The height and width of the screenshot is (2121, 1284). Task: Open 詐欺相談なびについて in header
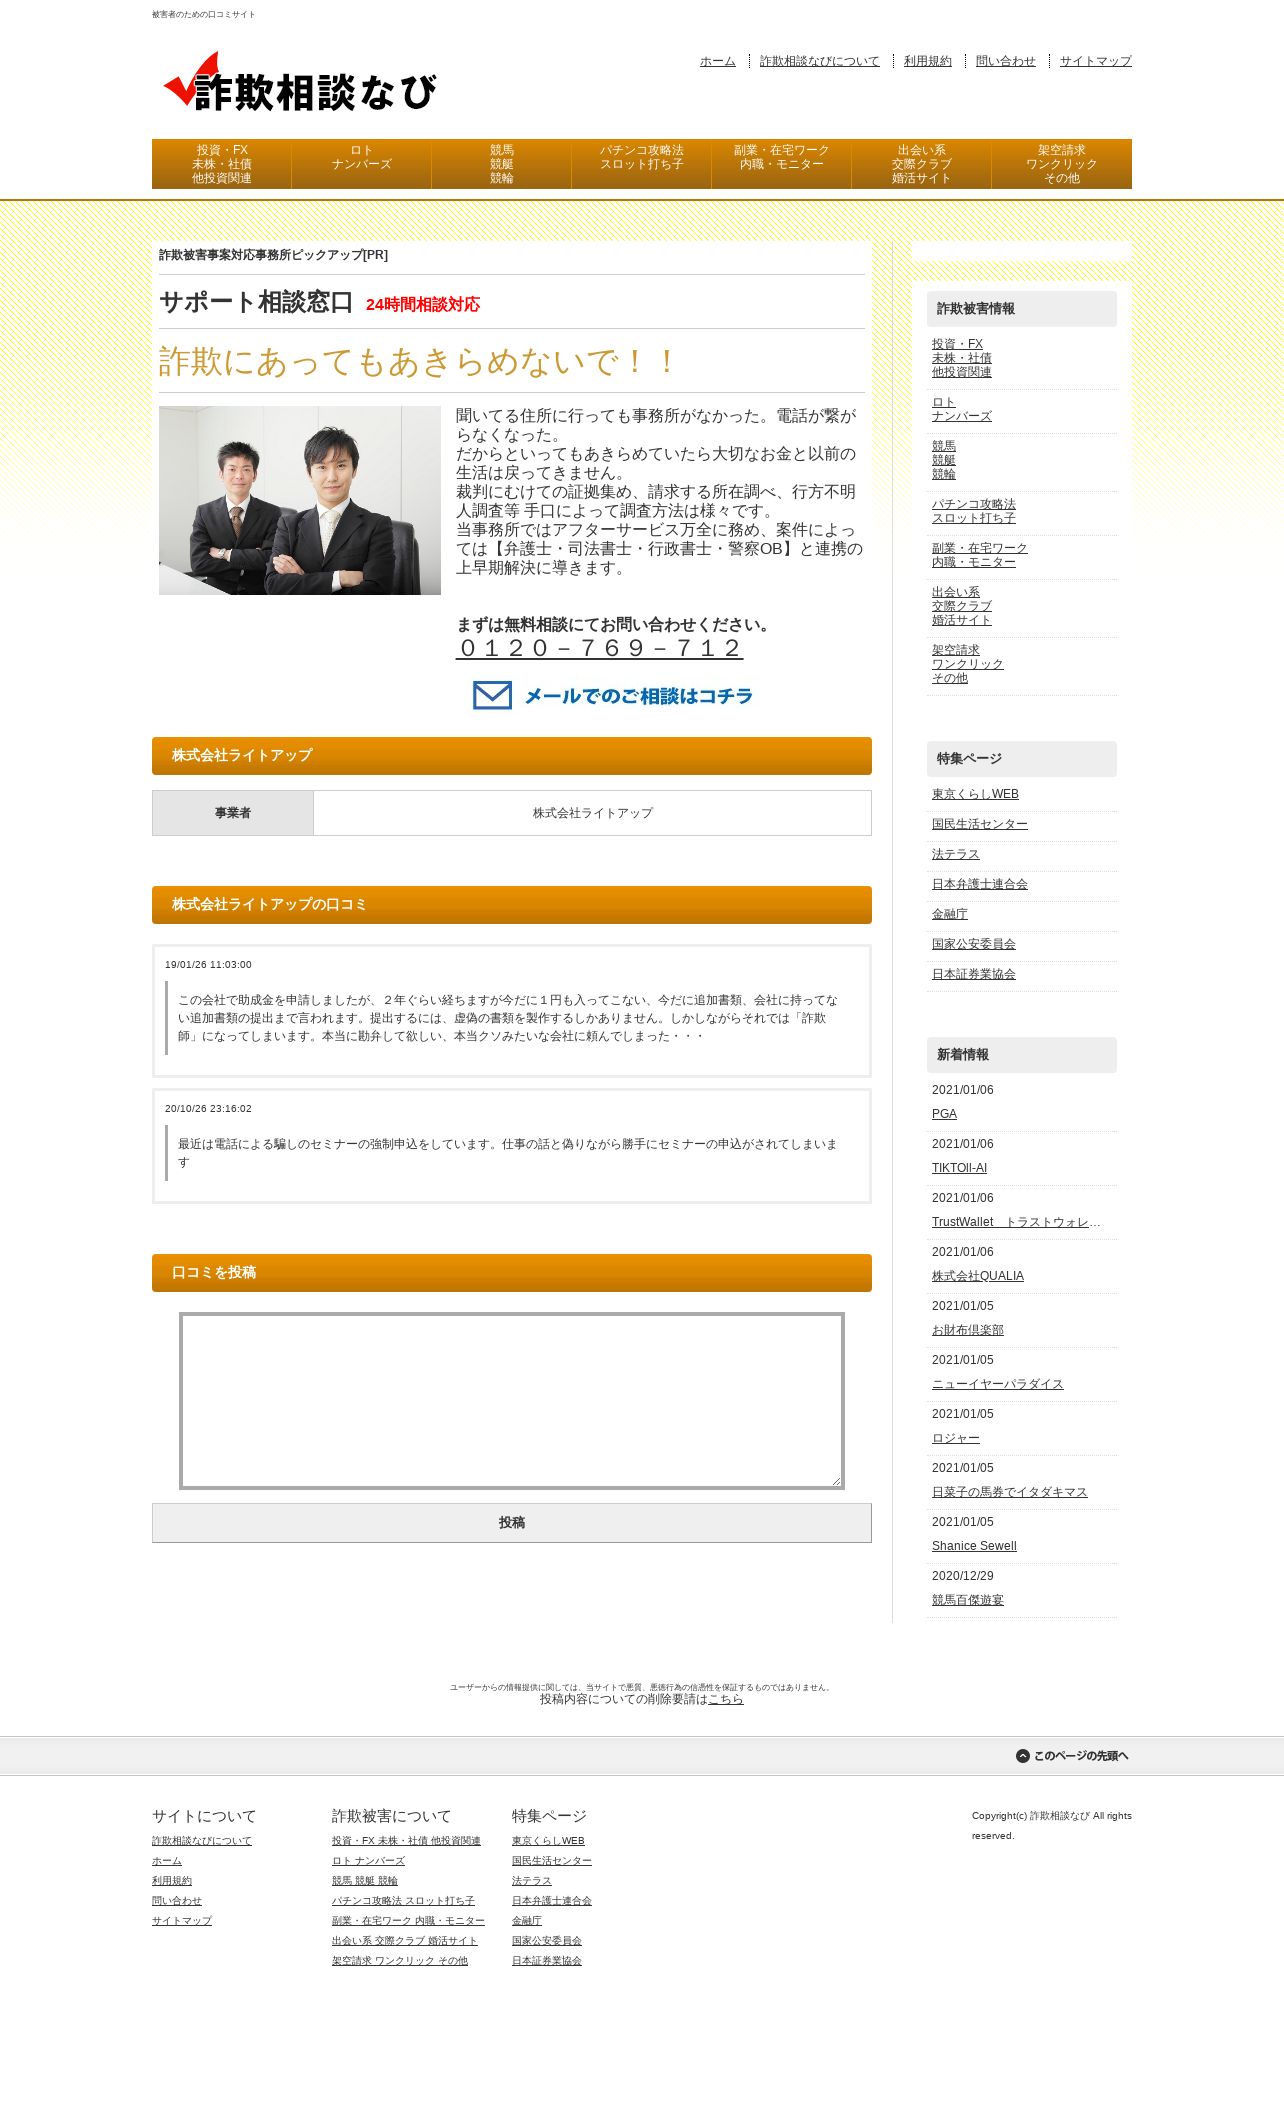click(x=820, y=61)
